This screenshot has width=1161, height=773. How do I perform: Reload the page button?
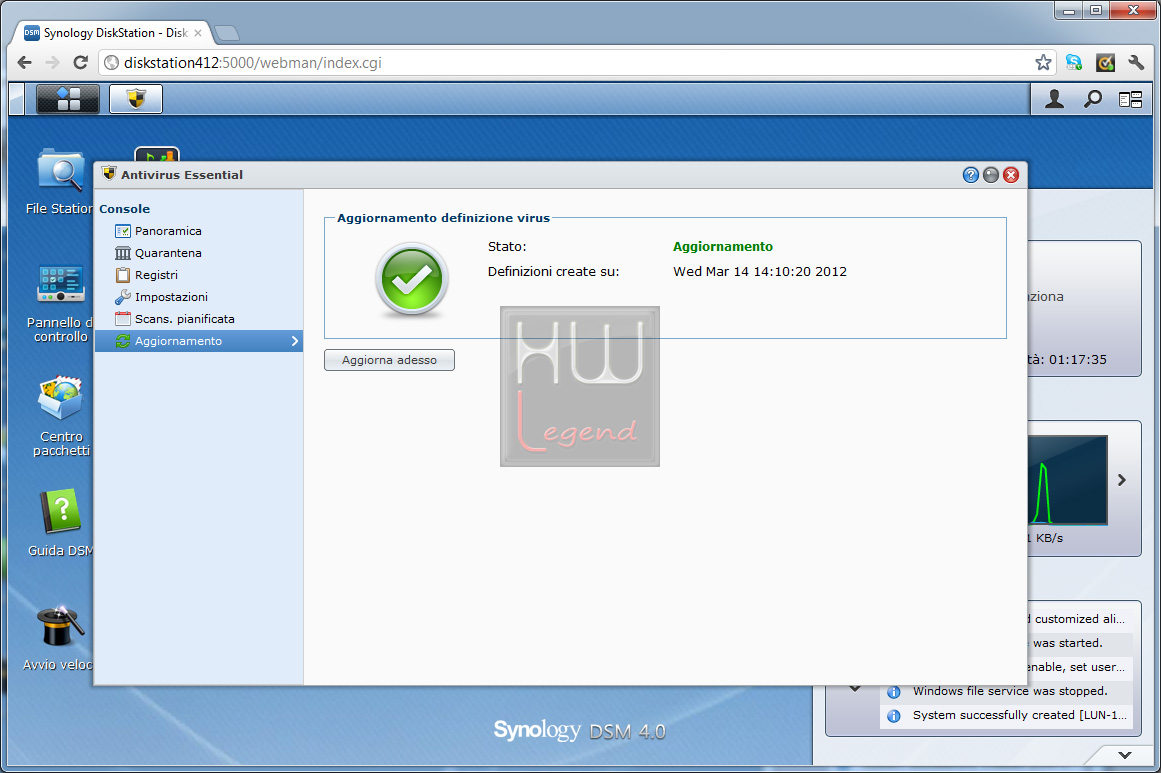[x=81, y=63]
